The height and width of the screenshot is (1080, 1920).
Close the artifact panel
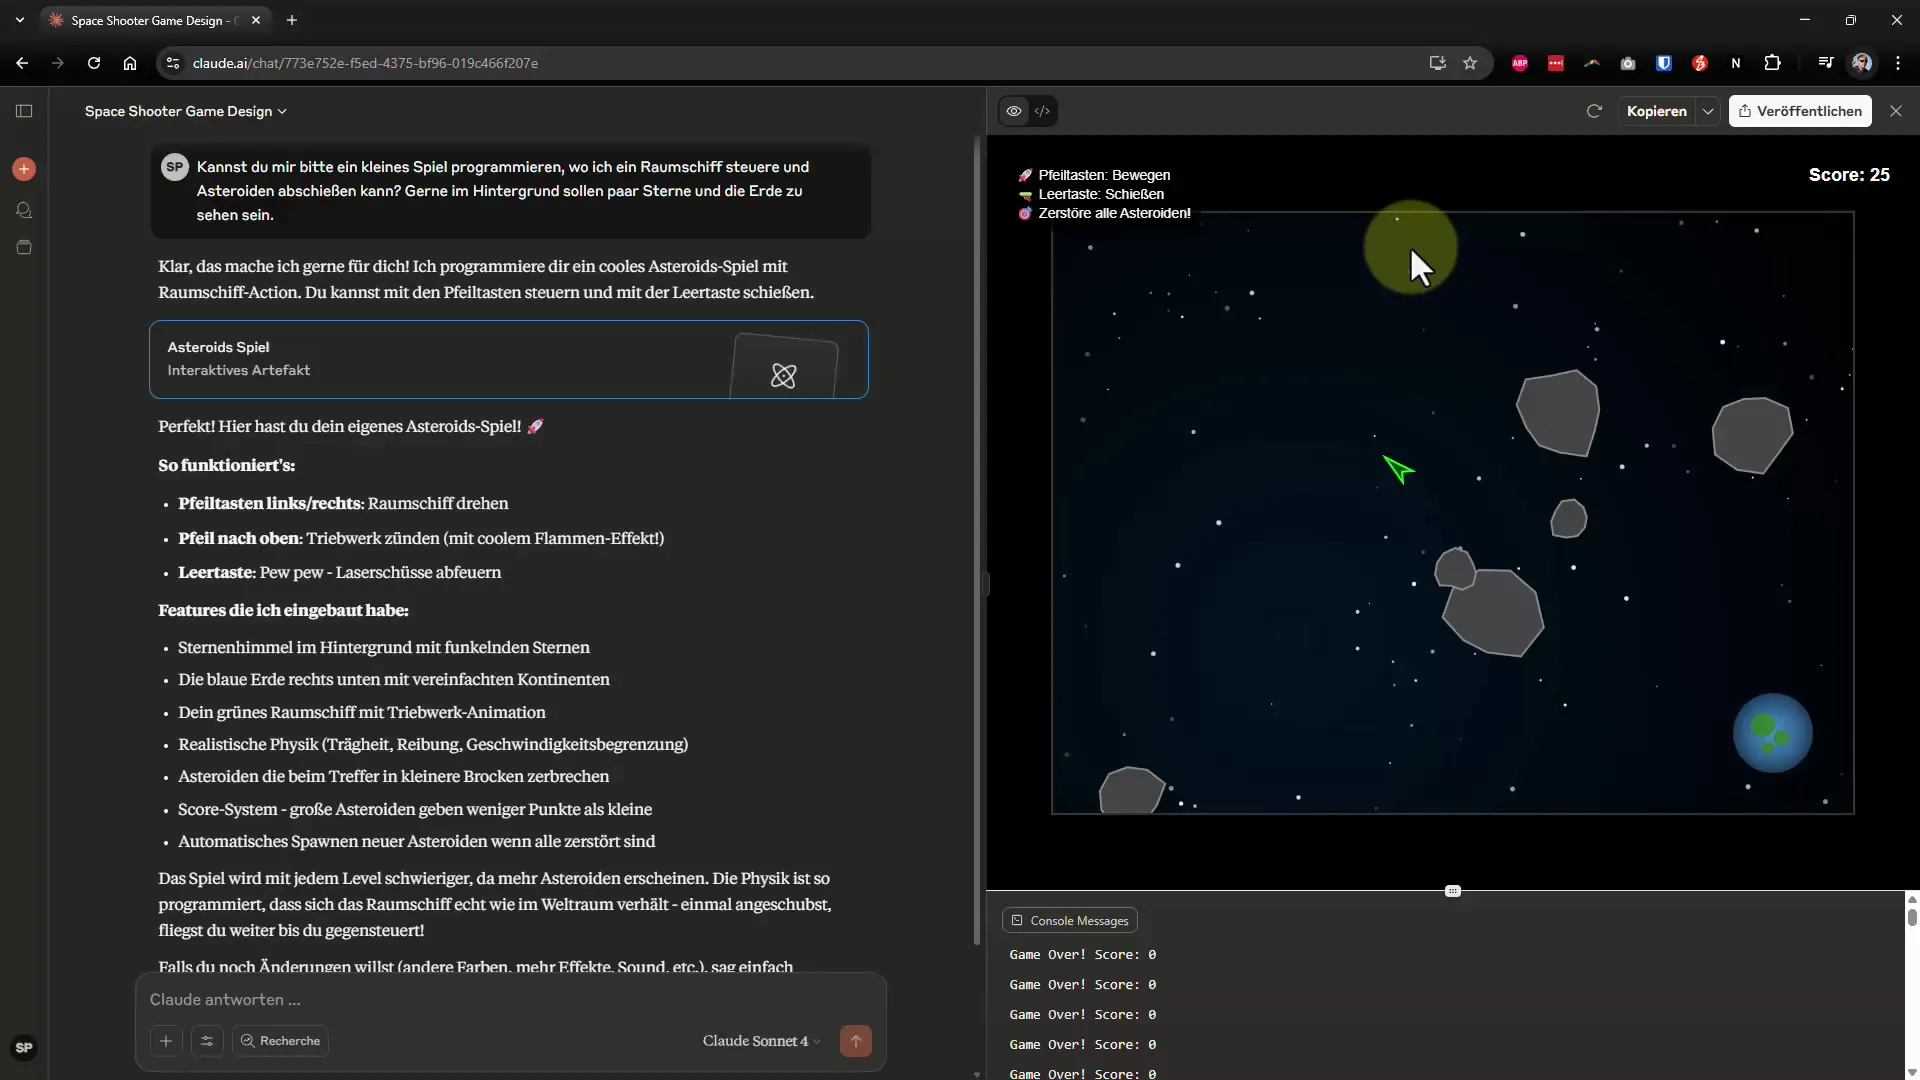point(1896,111)
